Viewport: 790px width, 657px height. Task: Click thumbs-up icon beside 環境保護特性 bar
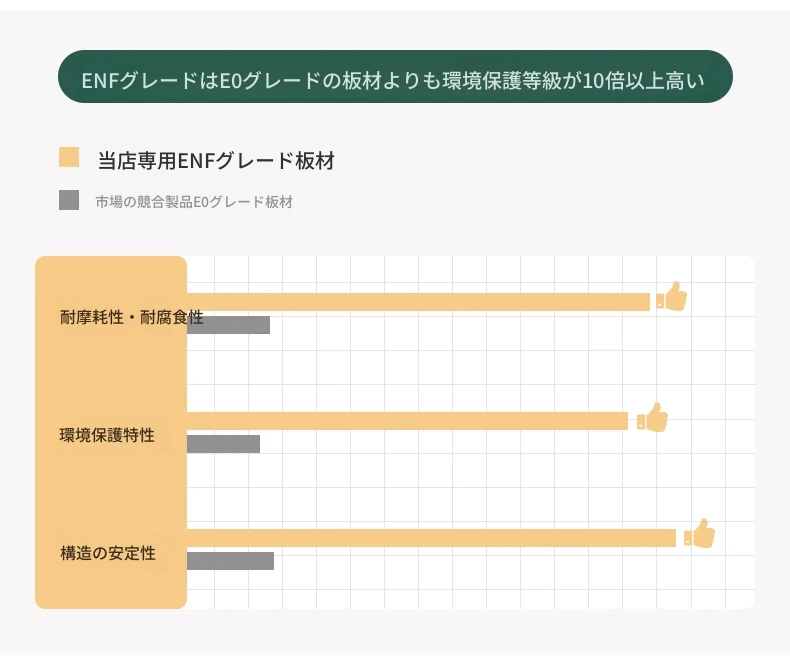pyautogui.click(x=653, y=417)
